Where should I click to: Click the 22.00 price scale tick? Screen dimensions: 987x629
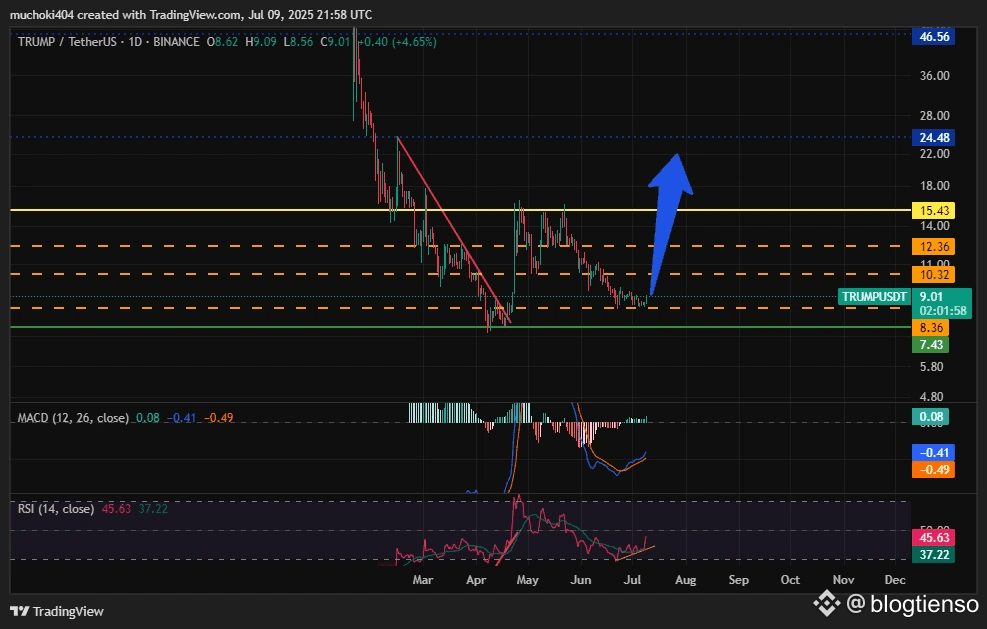point(934,154)
